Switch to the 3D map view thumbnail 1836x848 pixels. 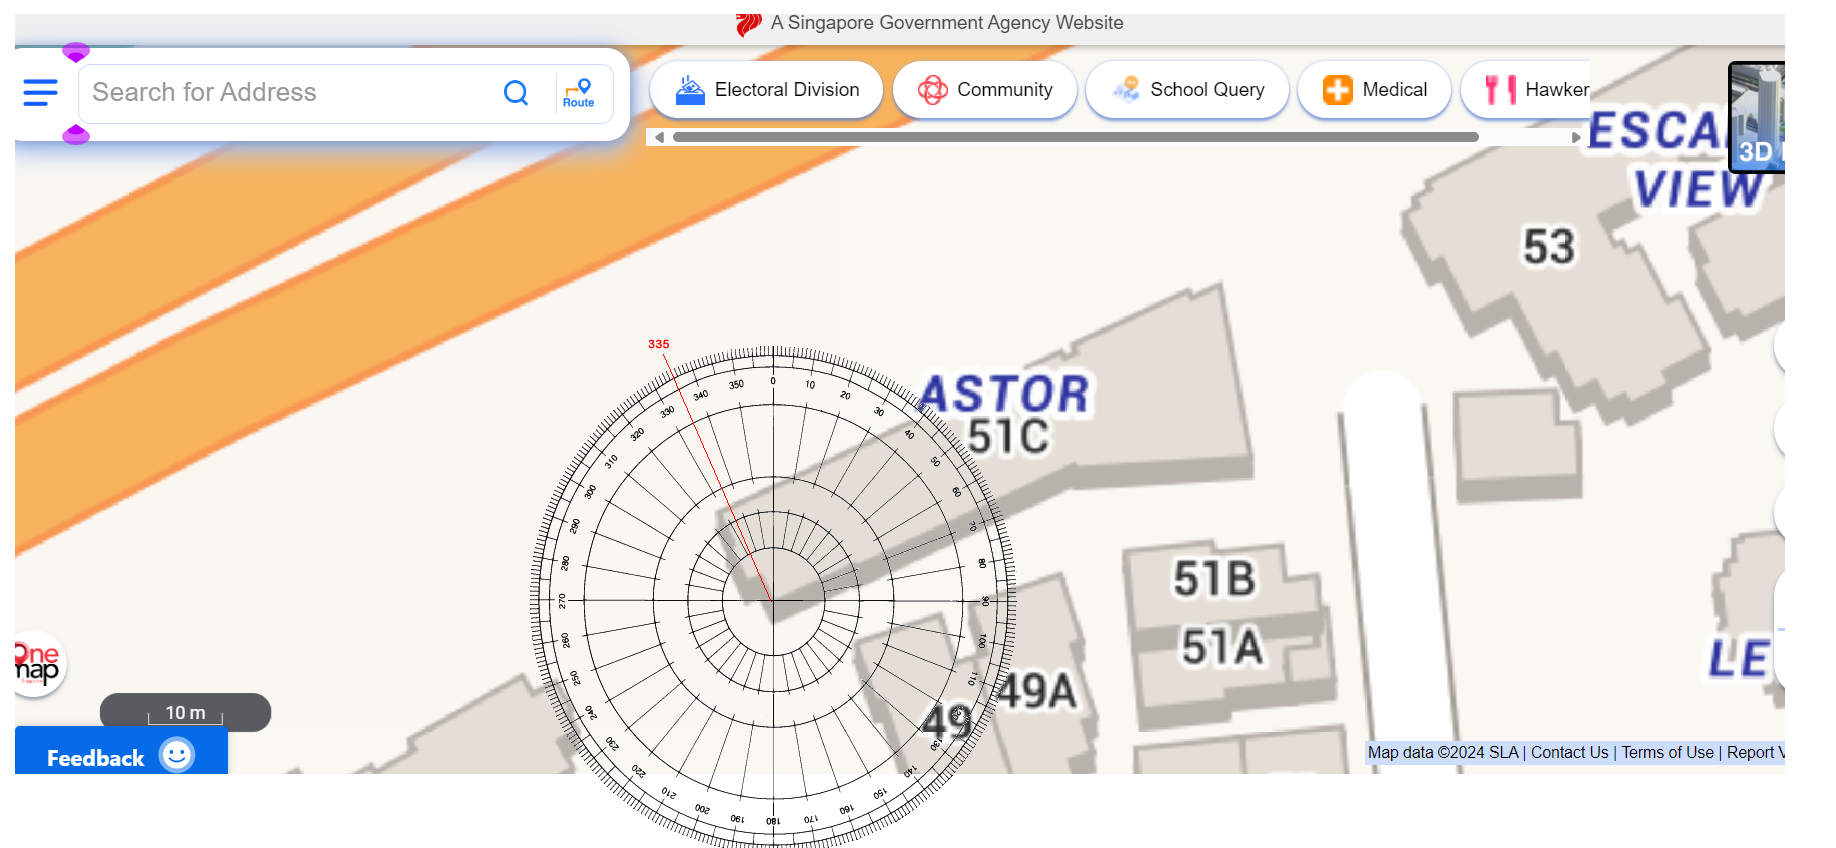(x=1757, y=117)
